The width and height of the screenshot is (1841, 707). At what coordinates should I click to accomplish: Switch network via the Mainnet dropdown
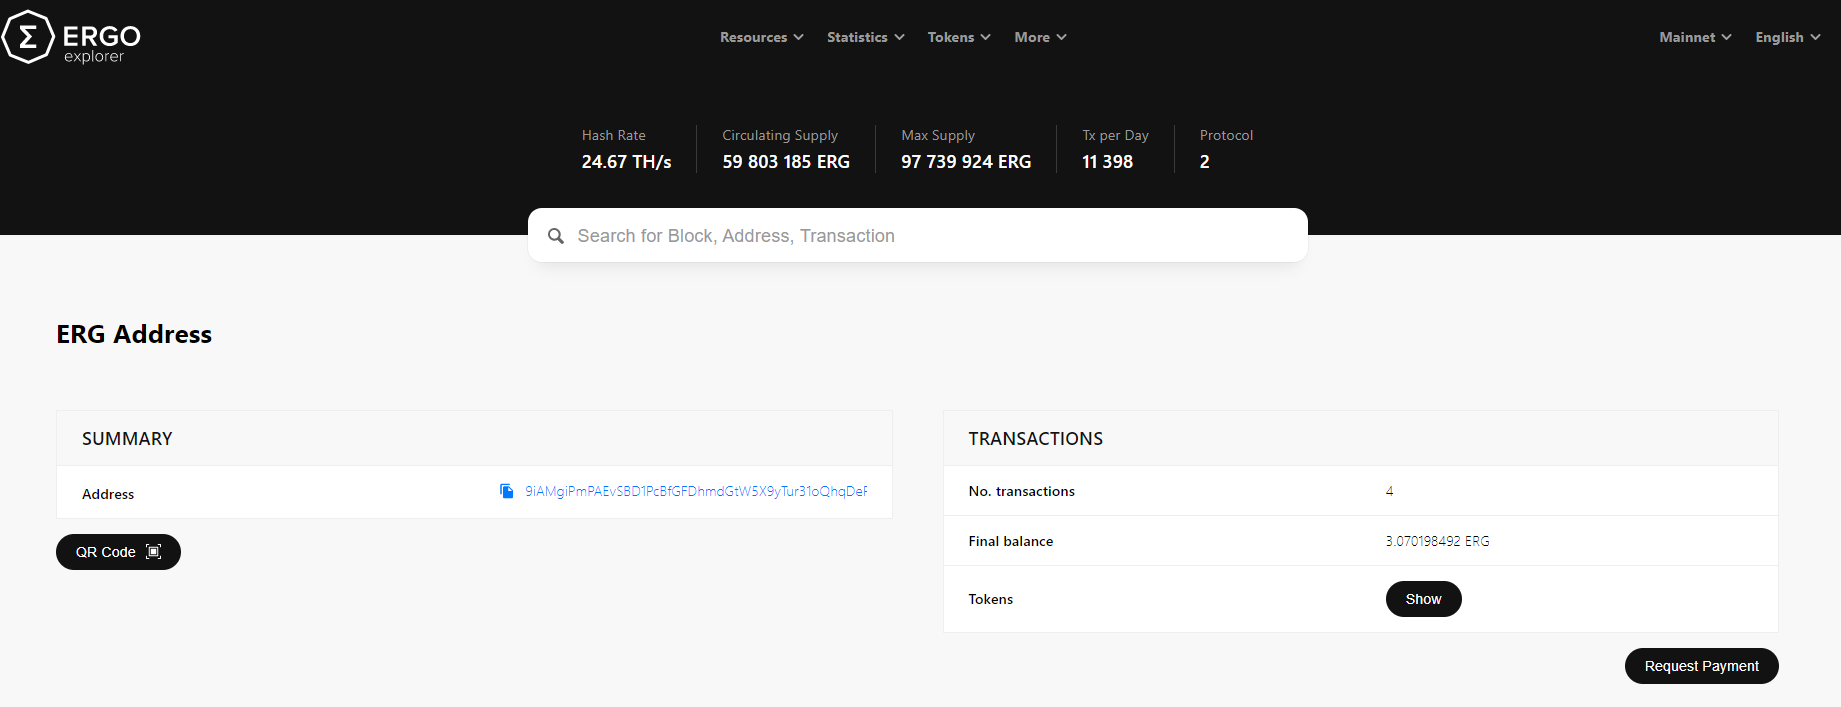coord(1695,37)
